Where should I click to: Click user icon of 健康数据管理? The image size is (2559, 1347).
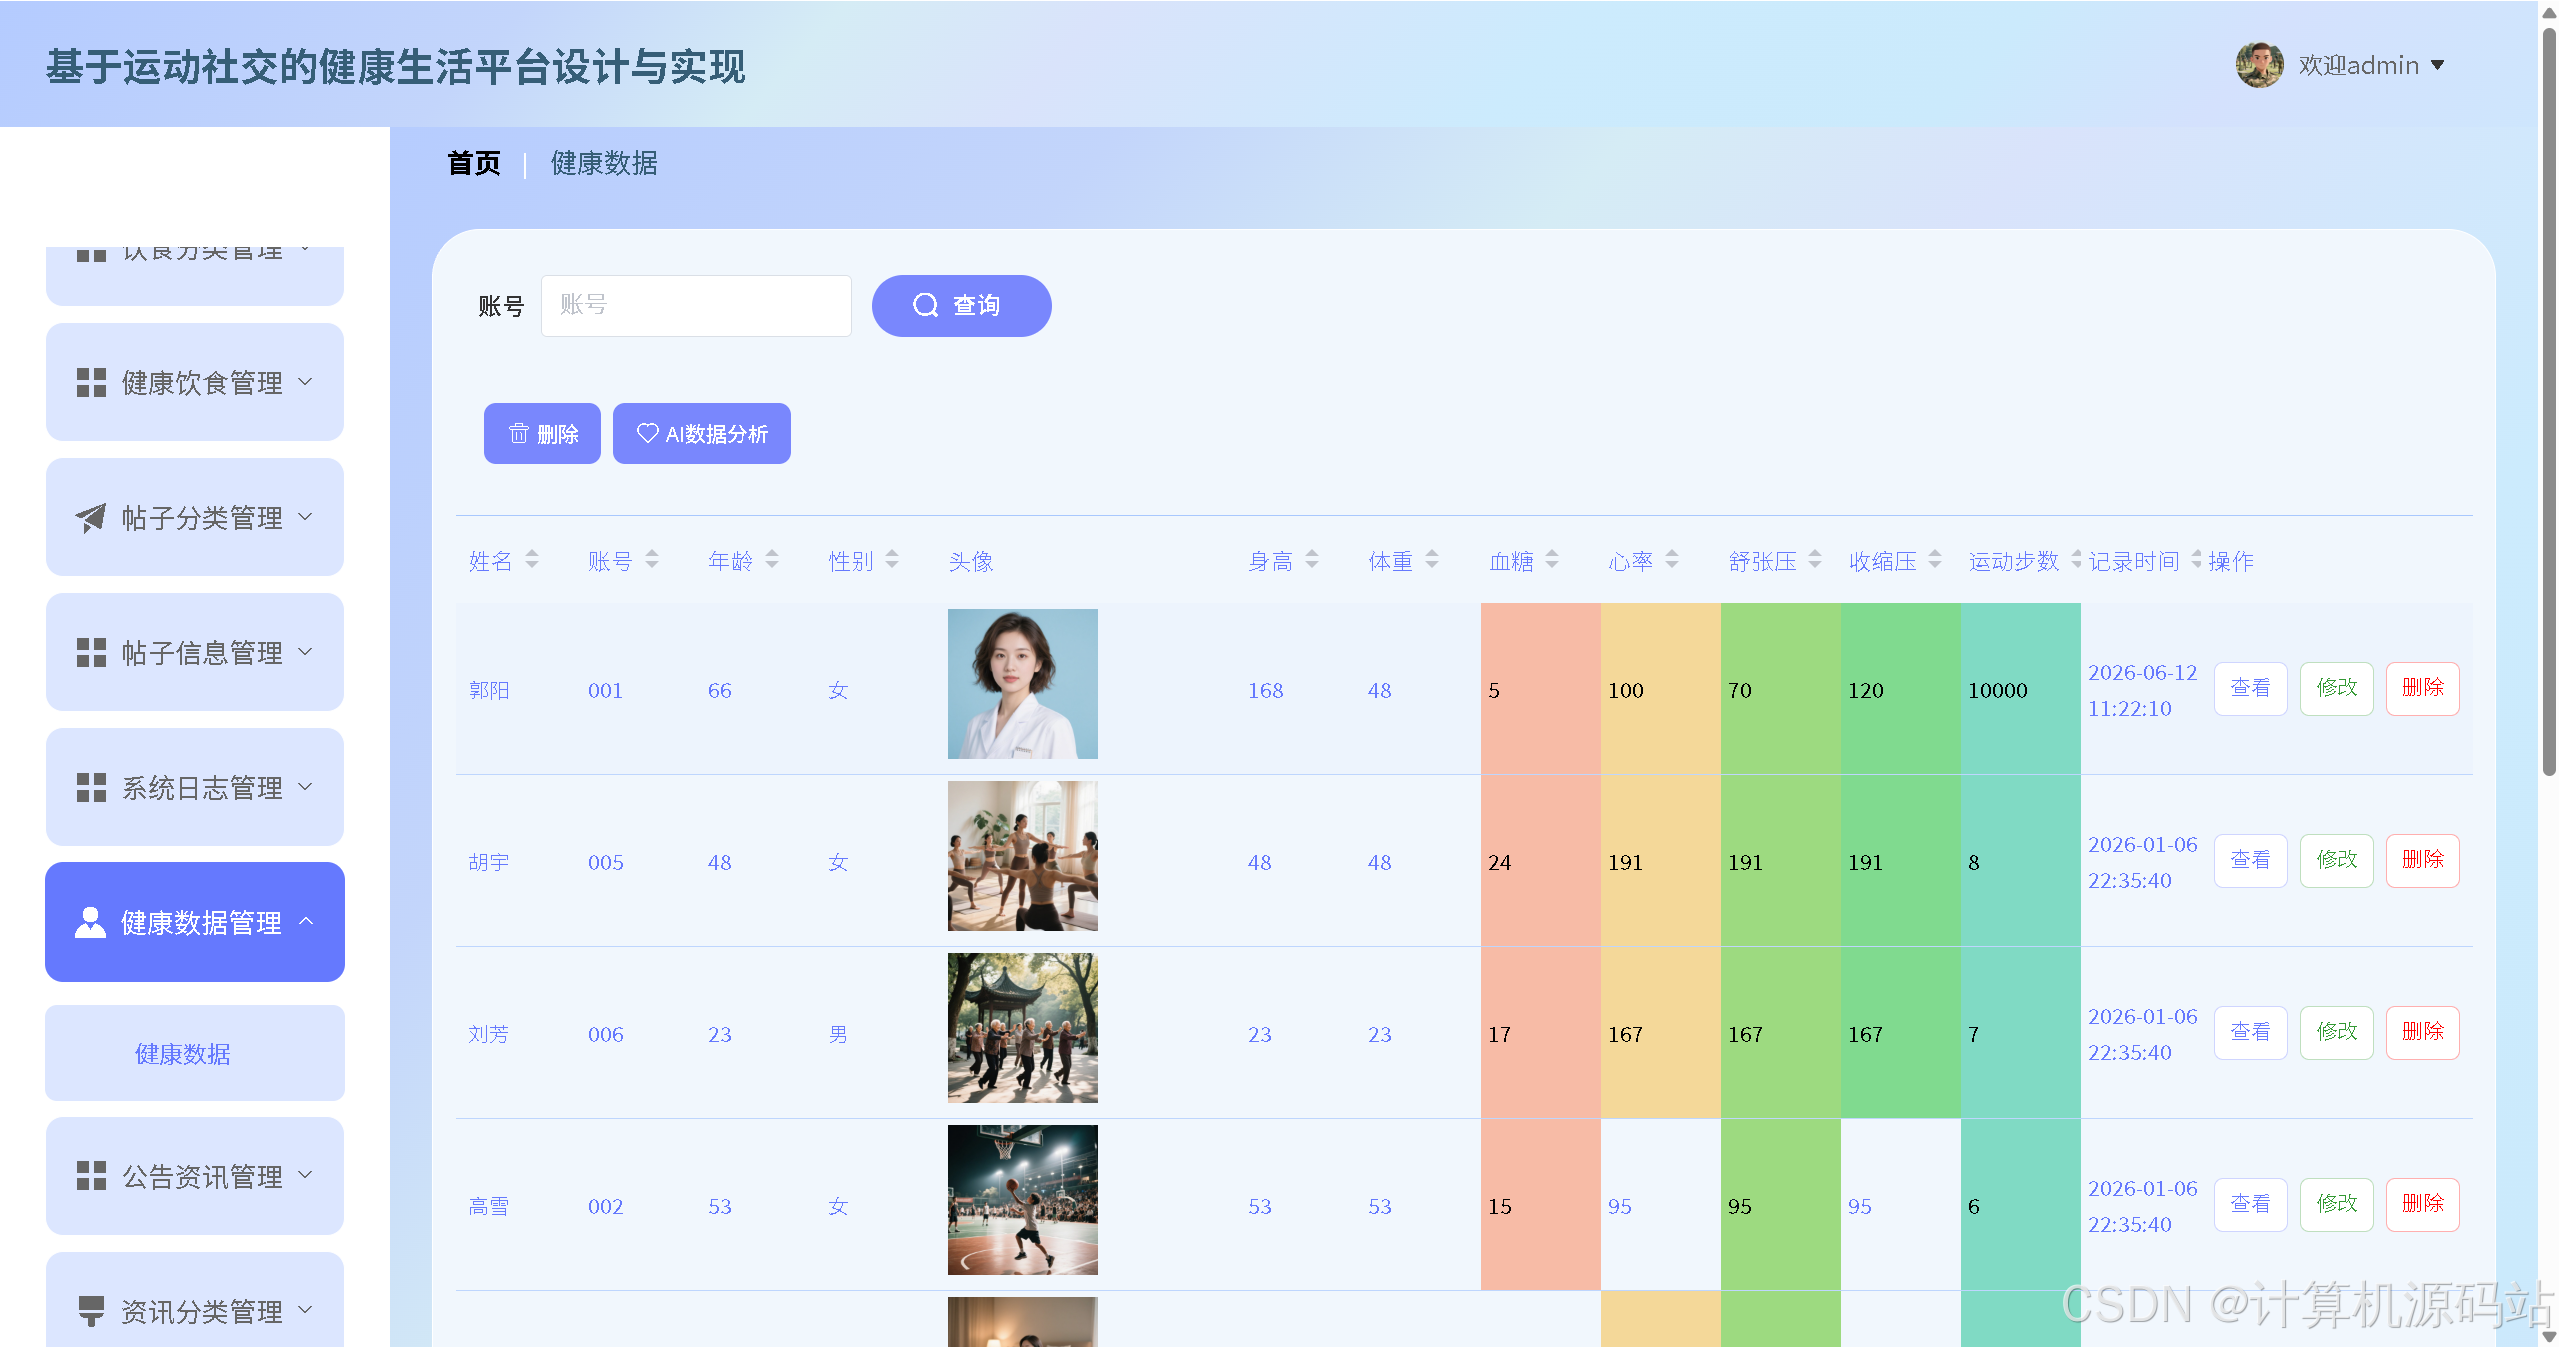click(90, 922)
